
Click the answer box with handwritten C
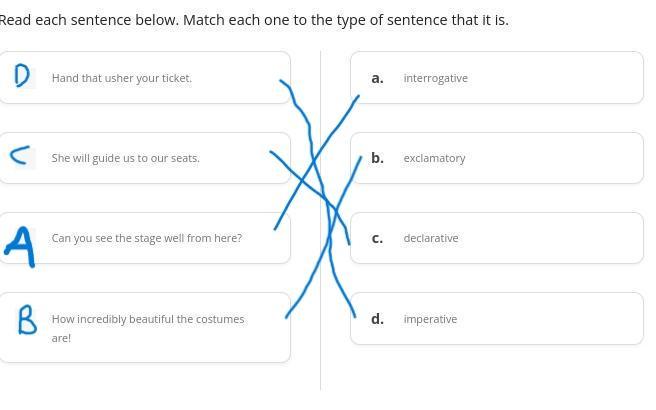23,156
